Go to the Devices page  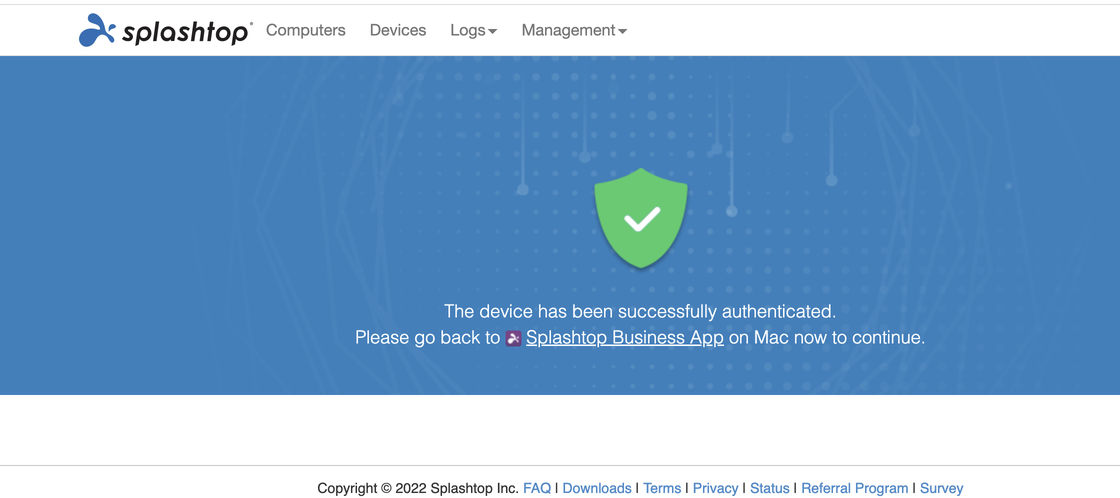398,30
